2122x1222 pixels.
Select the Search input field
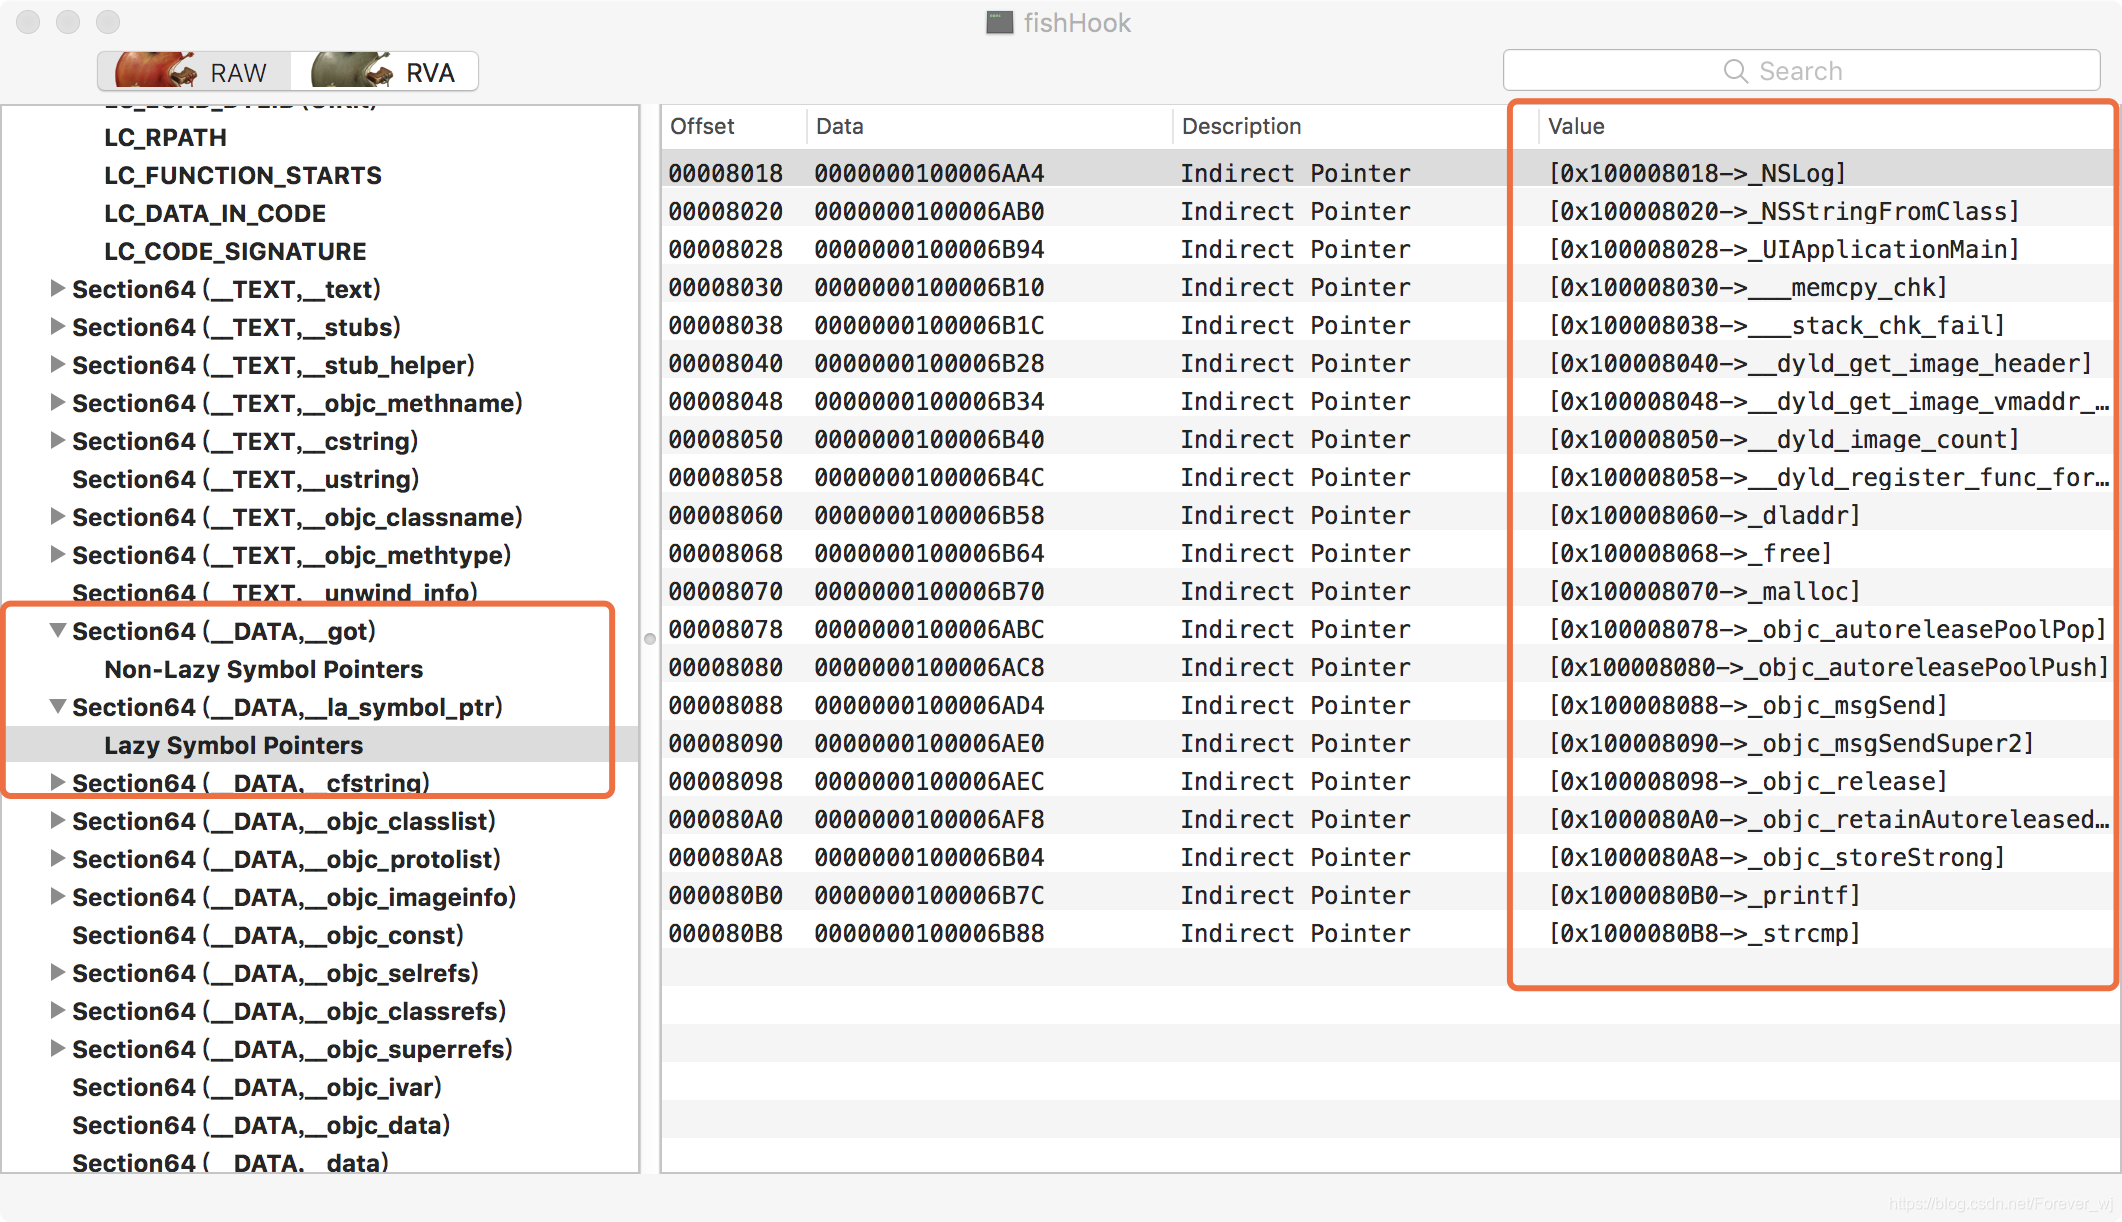(1794, 70)
